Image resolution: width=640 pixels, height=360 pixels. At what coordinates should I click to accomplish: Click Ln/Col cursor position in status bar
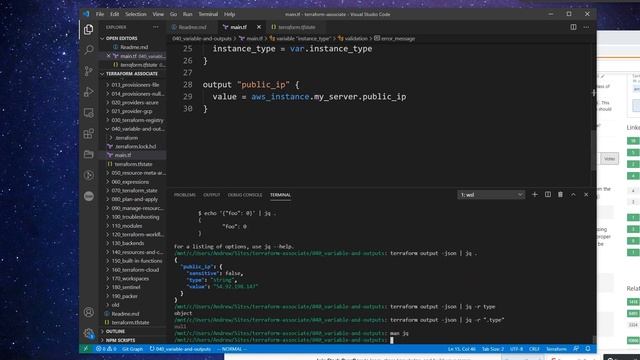(462, 349)
